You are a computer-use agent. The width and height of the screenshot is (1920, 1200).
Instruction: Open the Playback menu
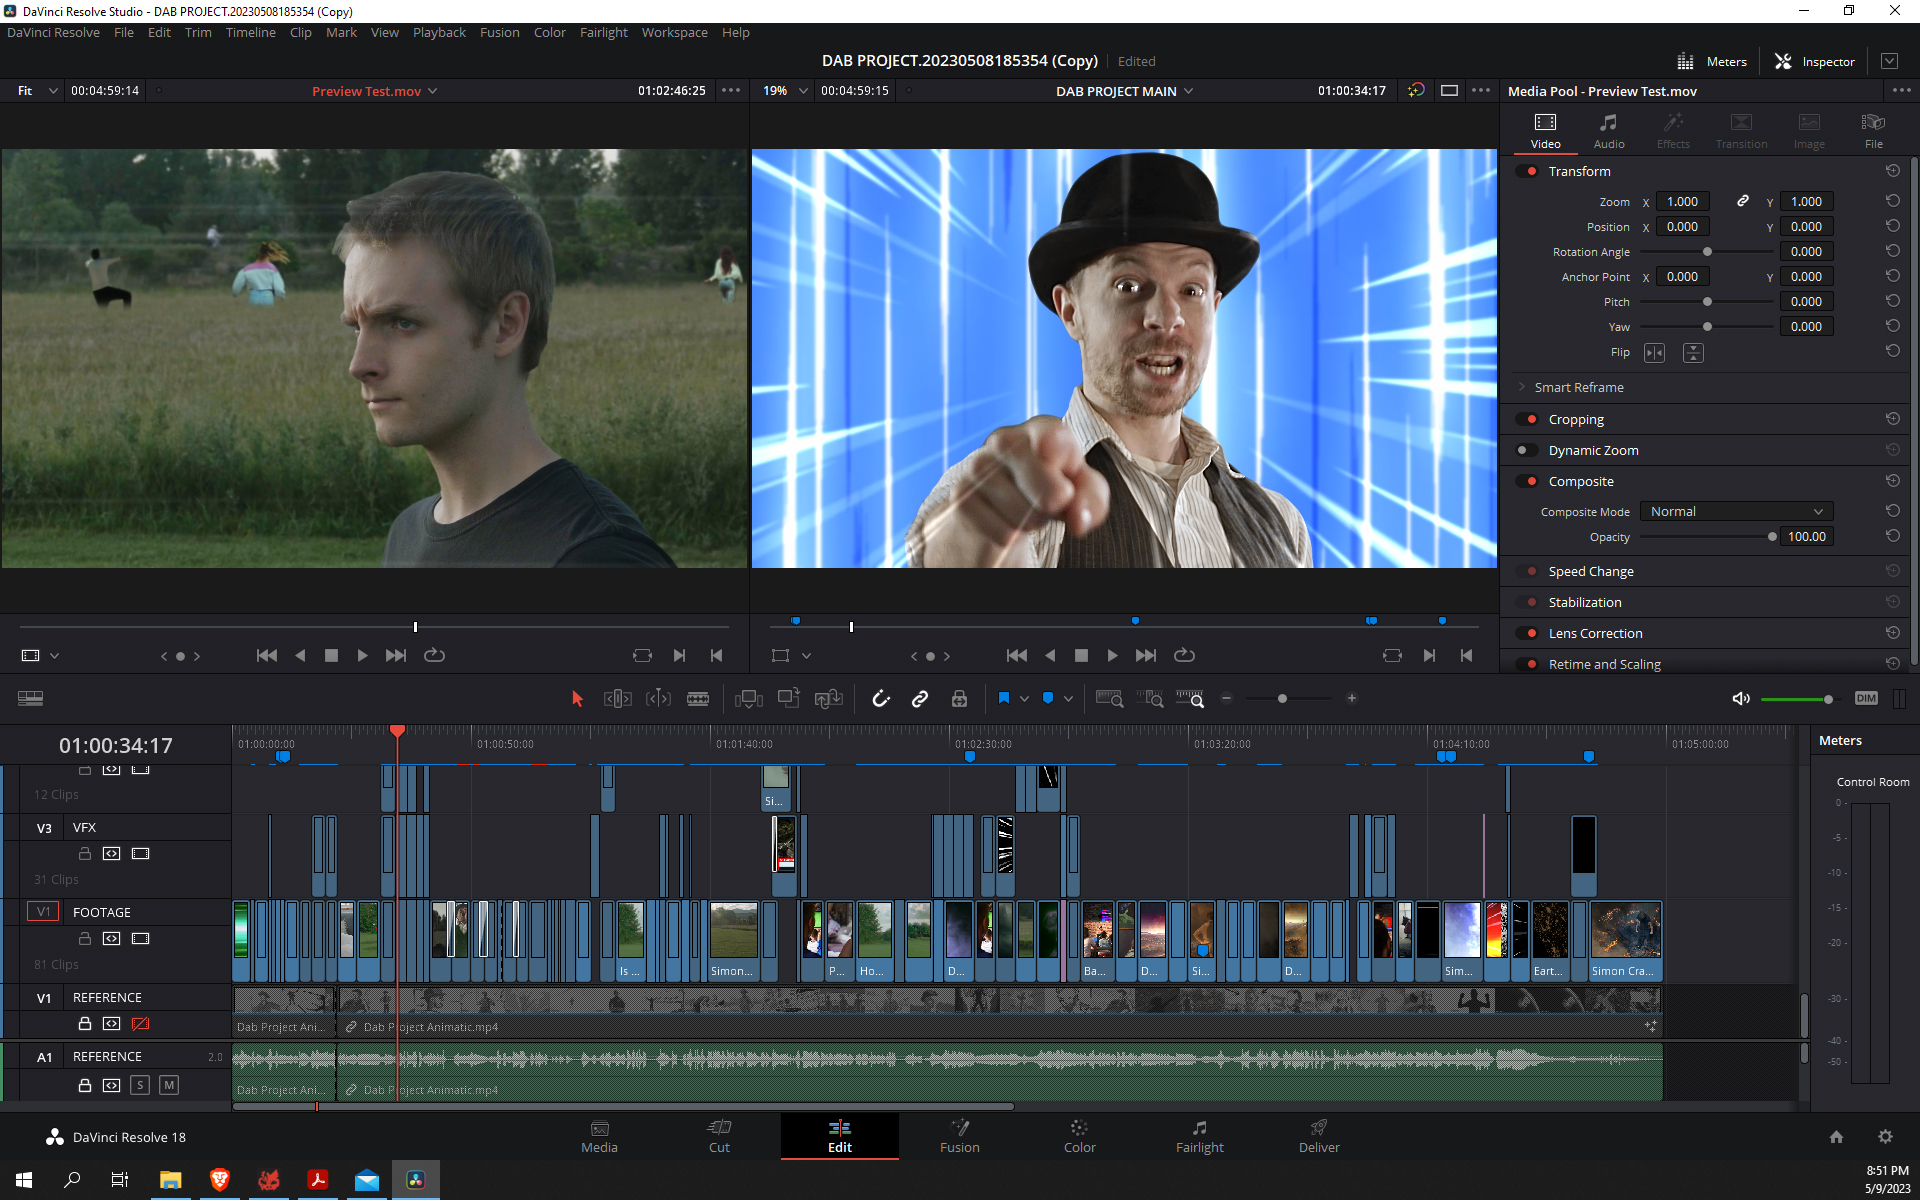[439, 33]
